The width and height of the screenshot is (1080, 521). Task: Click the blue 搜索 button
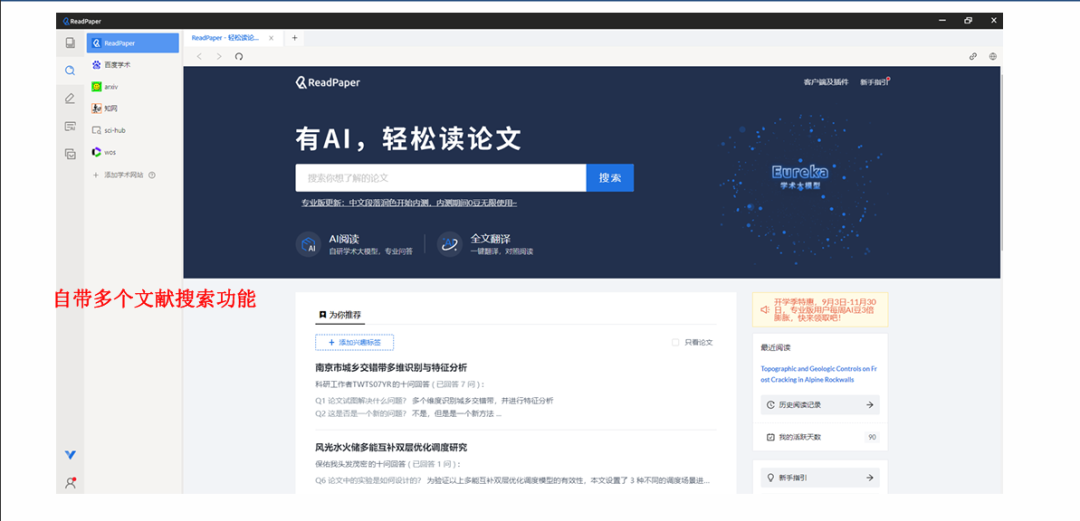(x=610, y=178)
